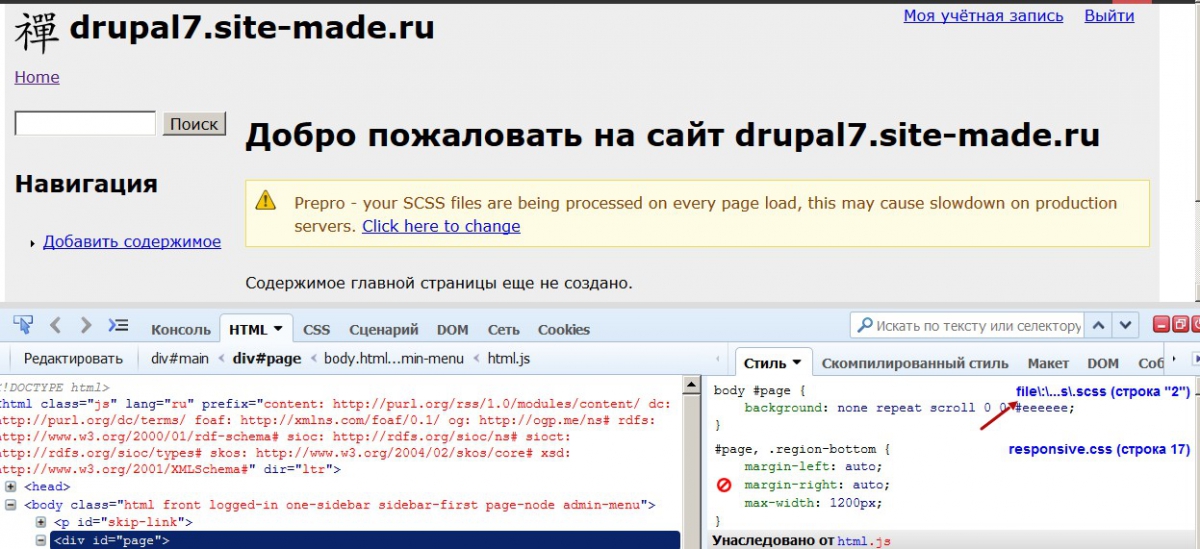Expand the <p id="skip-link"> node
The width and height of the screenshot is (1200, 549).
coord(41,522)
